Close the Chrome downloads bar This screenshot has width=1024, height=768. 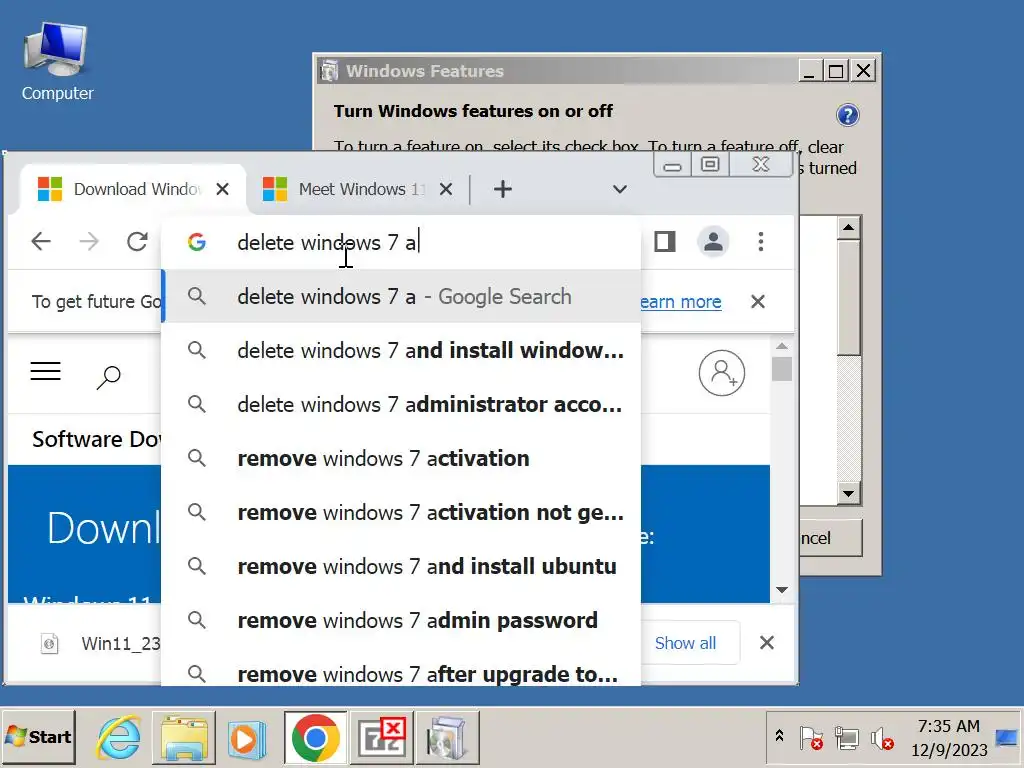click(767, 643)
